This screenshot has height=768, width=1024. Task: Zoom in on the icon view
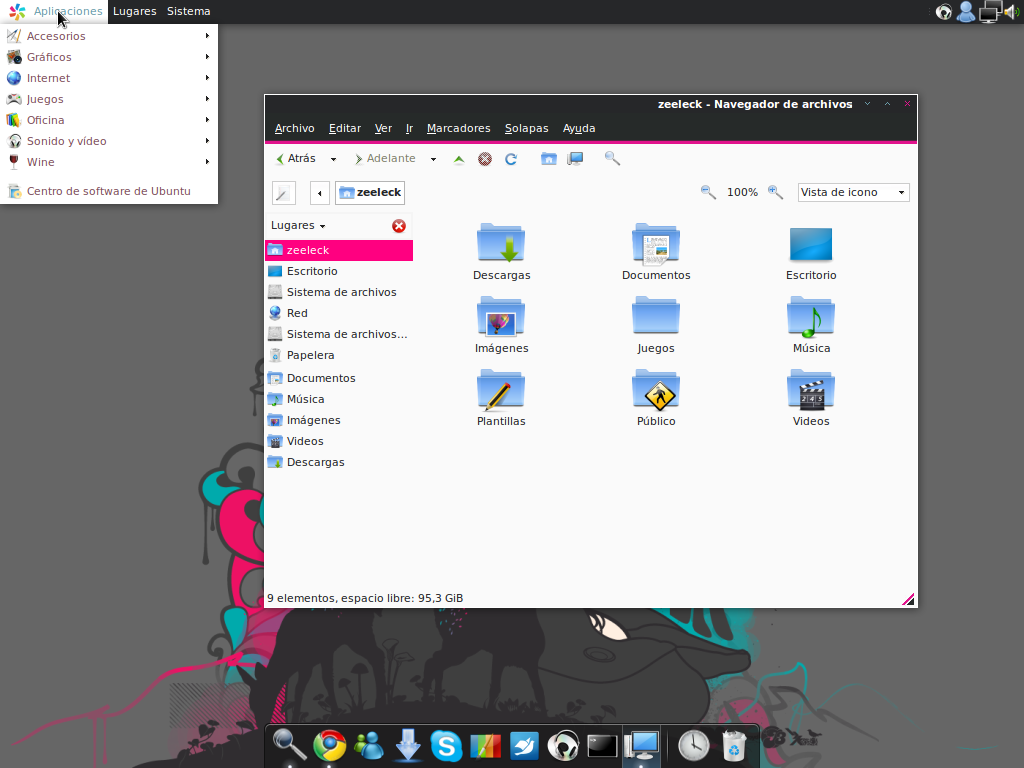(x=775, y=192)
